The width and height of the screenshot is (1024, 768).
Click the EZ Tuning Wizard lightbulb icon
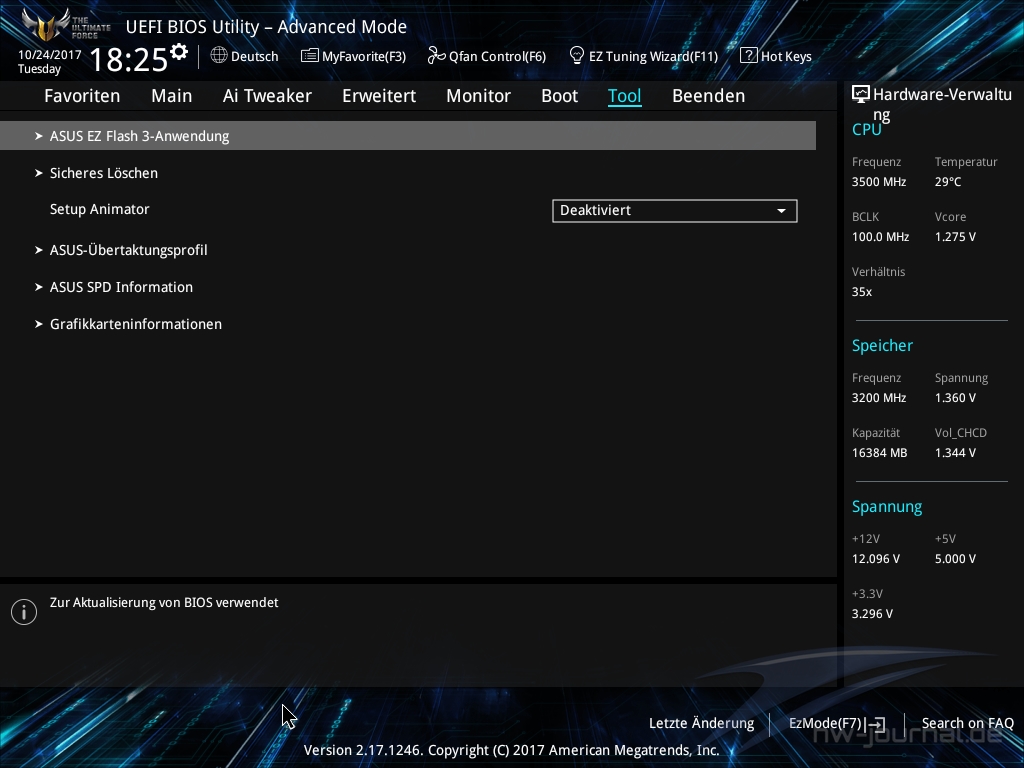click(577, 55)
